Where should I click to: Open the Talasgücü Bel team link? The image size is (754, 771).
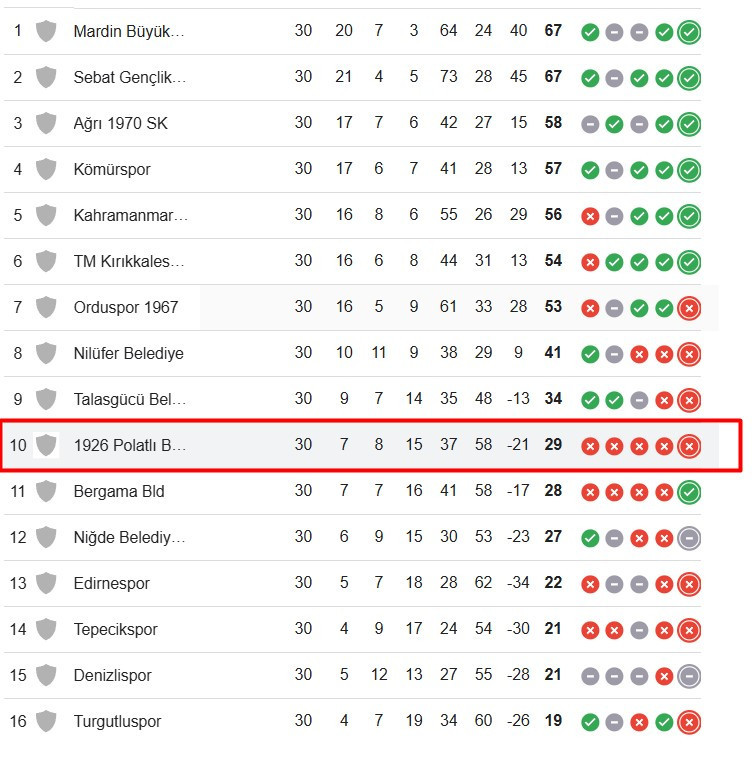(x=130, y=399)
